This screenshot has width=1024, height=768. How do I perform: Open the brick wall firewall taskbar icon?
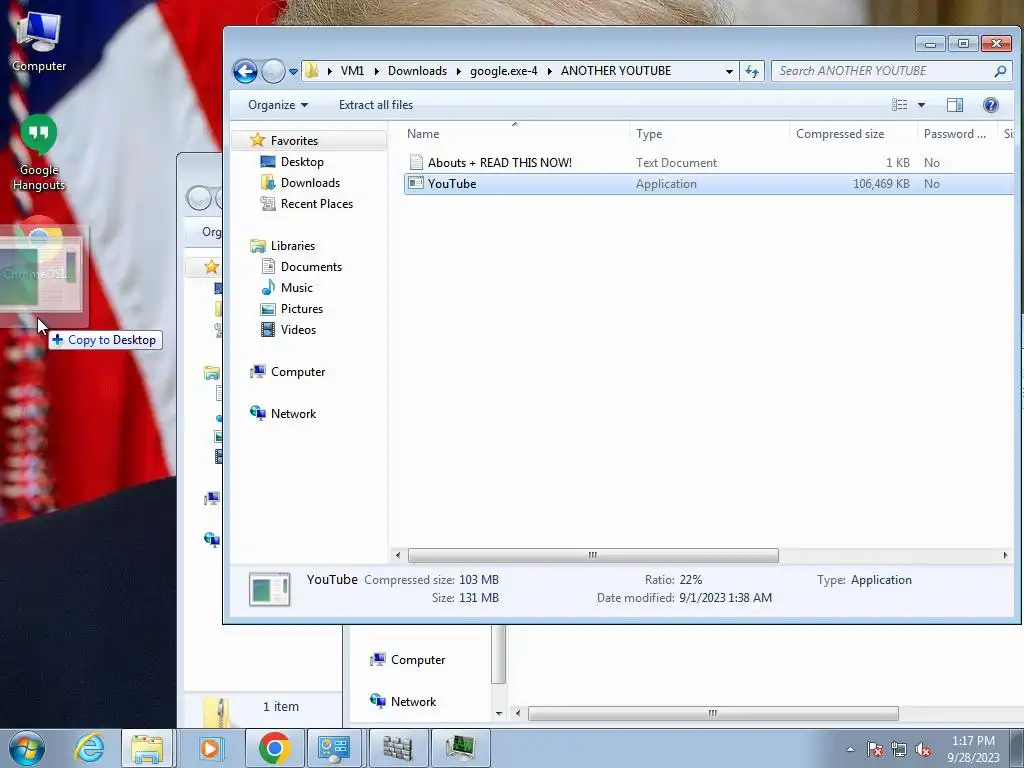[x=398, y=748]
